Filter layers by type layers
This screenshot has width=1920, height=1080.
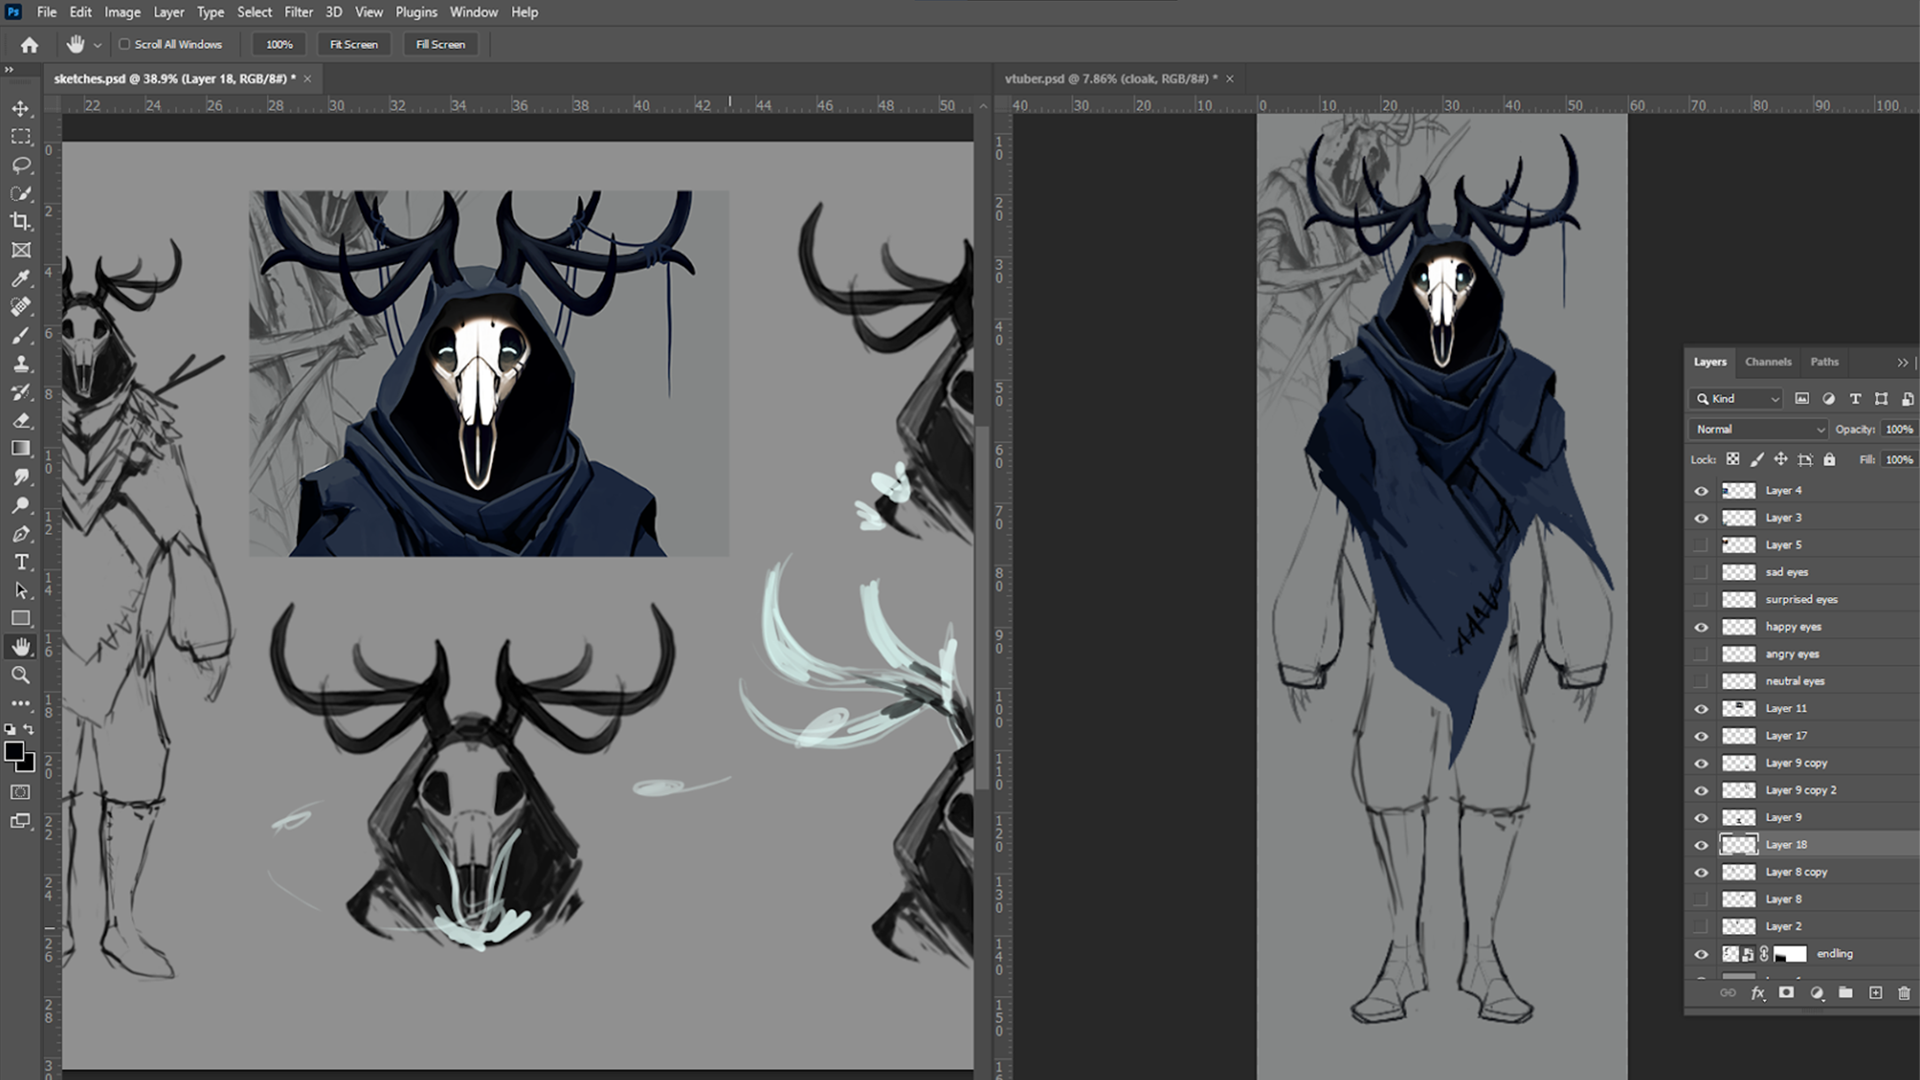pyautogui.click(x=1855, y=398)
